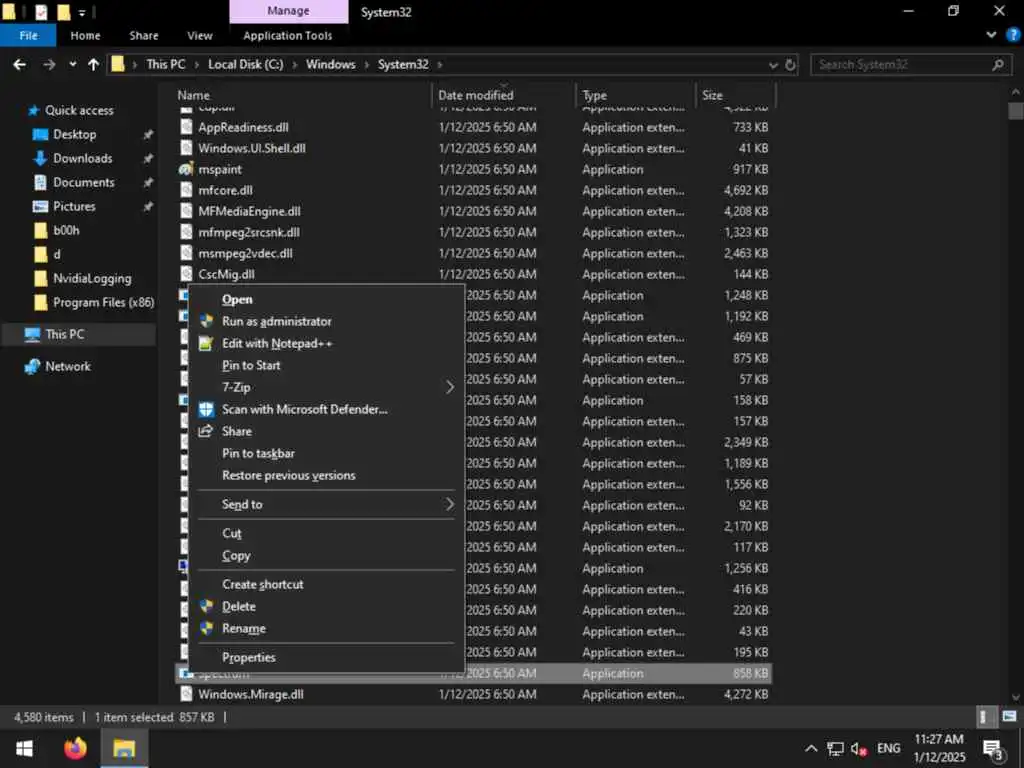Sort by the Name column header
The height and width of the screenshot is (768, 1024).
tap(194, 95)
